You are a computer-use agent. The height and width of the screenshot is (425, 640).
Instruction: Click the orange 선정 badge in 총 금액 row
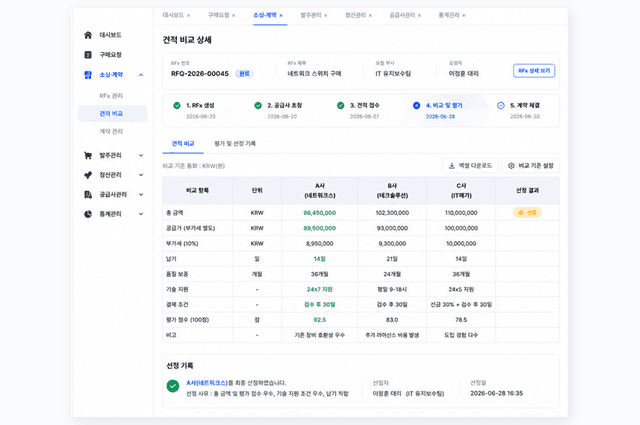[527, 213]
